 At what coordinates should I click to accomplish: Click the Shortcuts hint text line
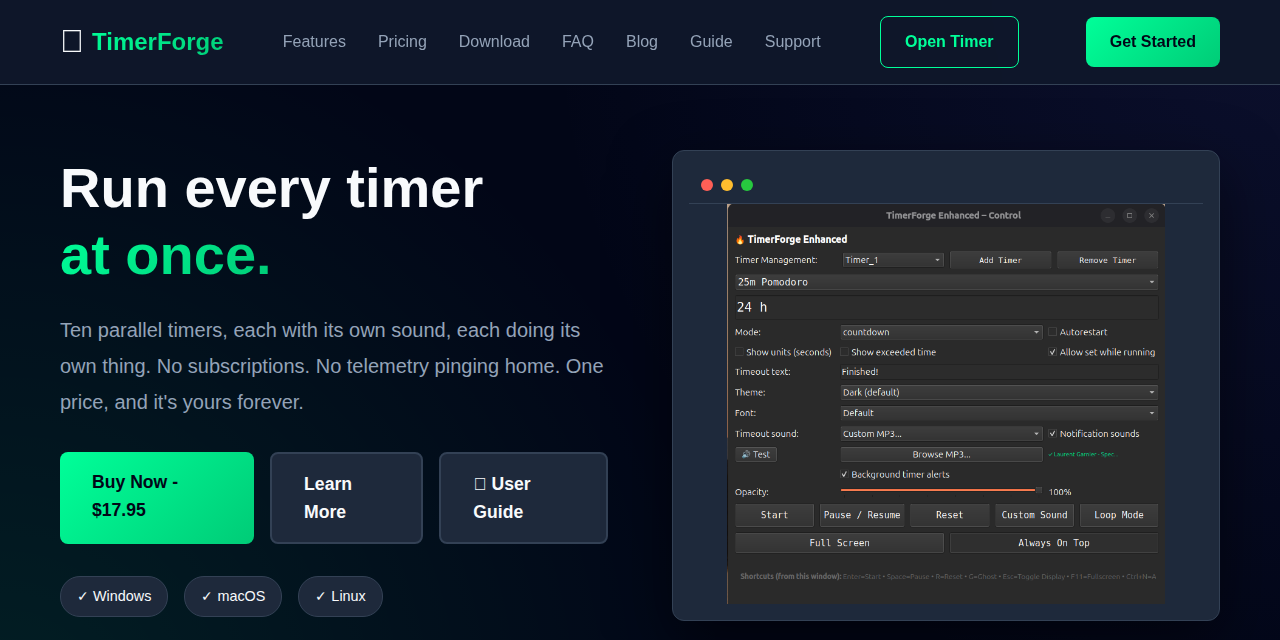click(948, 576)
